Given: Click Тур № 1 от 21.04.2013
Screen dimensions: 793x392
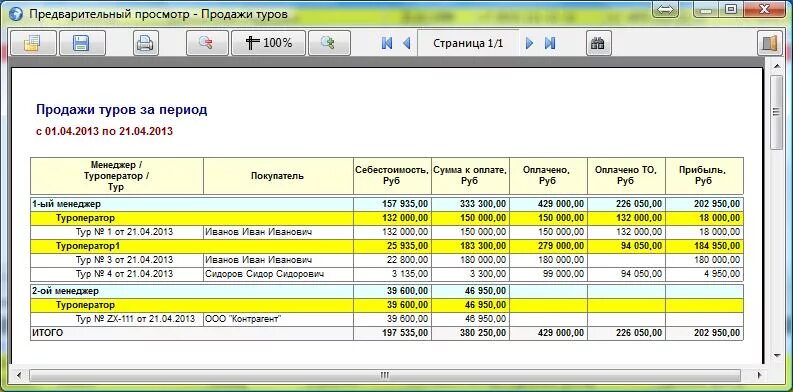Looking at the screenshot, I should (x=124, y=232).
